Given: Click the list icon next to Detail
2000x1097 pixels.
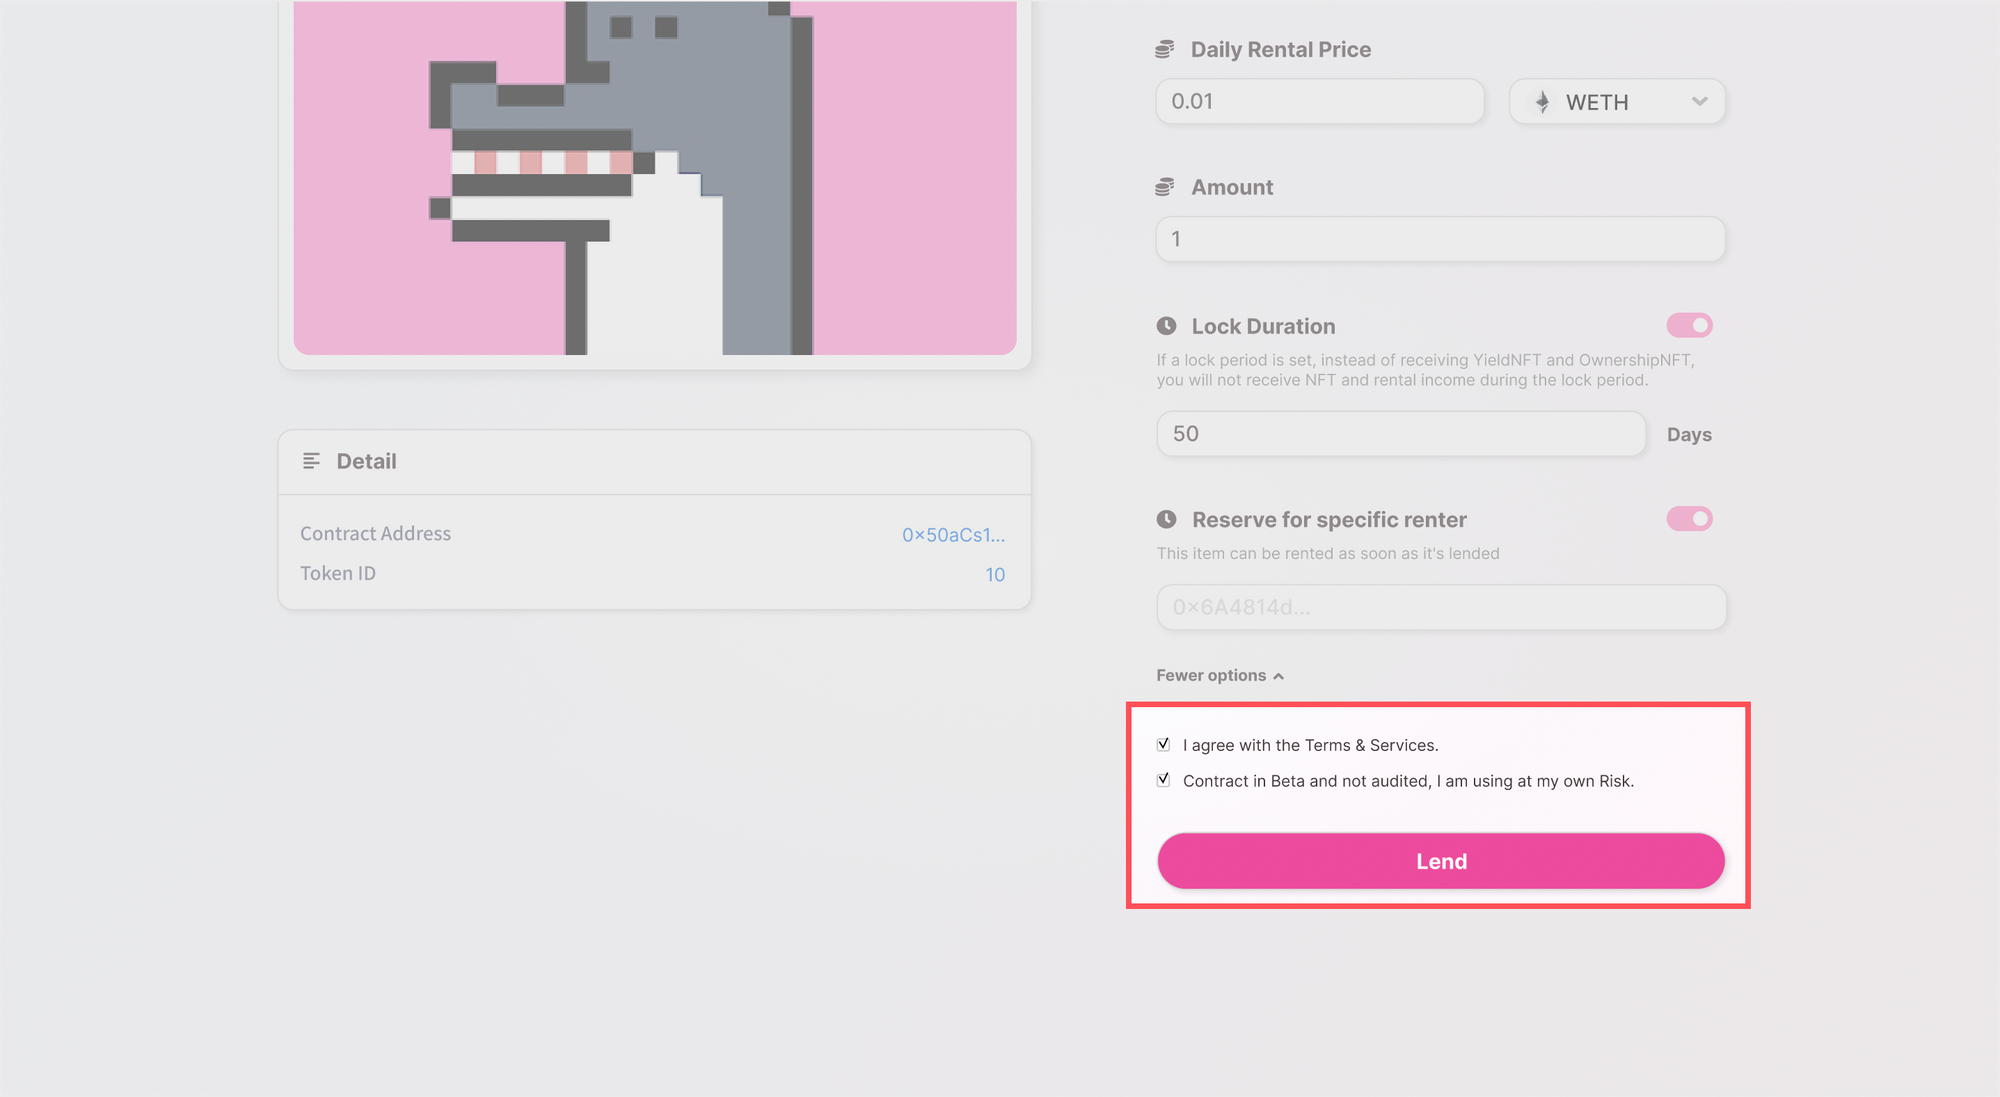Looking at the screenshot, I should coord(311,461).
